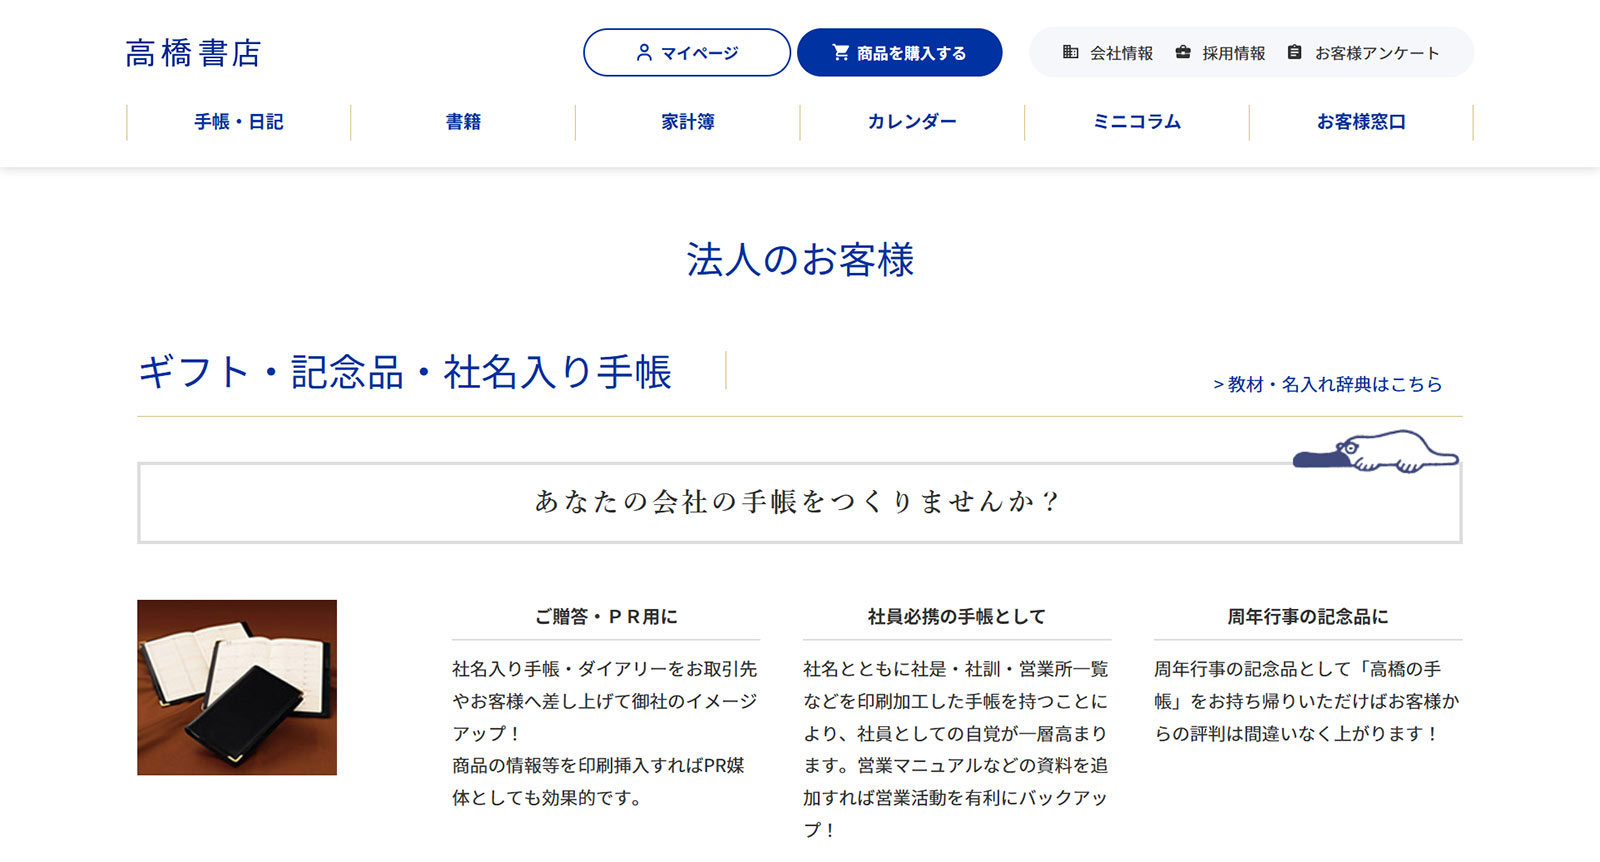Select 書籍 menu item

pyautogui.click(x=463, y=122)
